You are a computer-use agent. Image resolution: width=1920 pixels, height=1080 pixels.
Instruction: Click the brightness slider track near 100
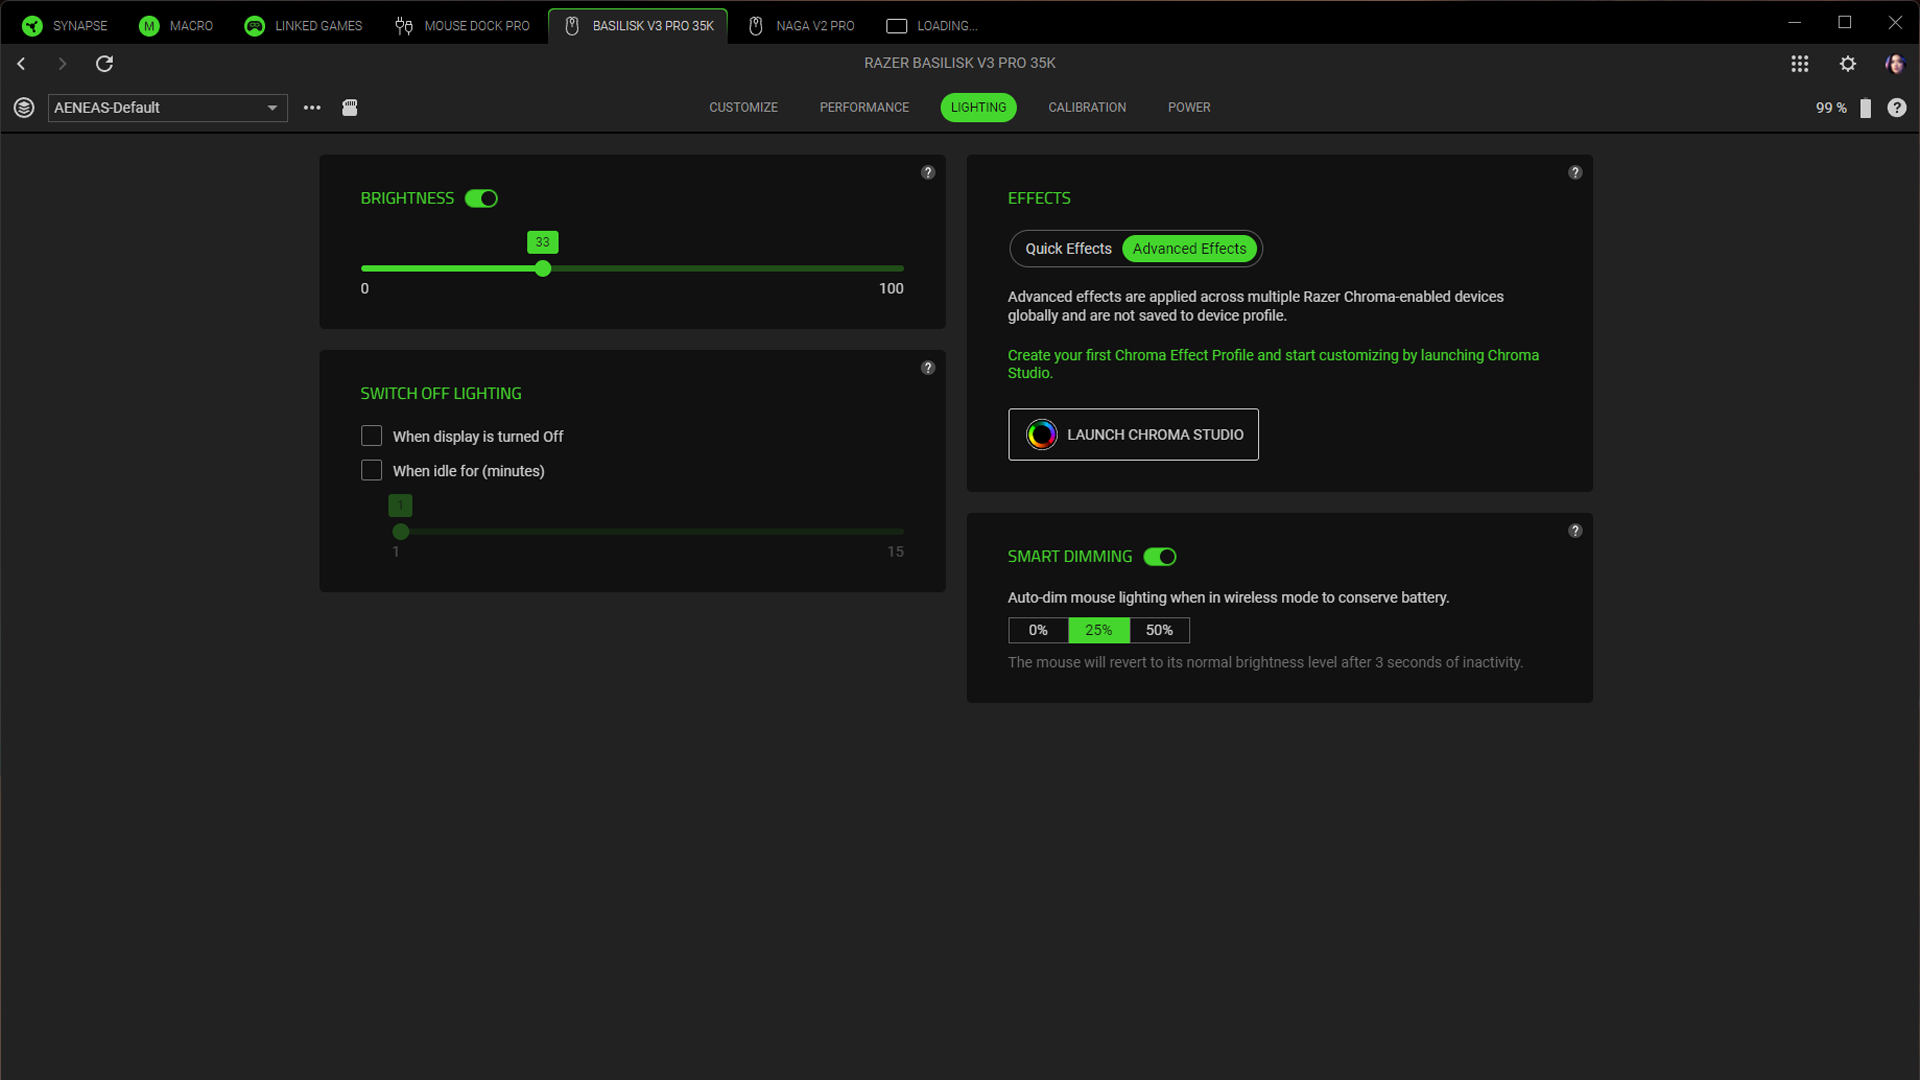(898, 269)
